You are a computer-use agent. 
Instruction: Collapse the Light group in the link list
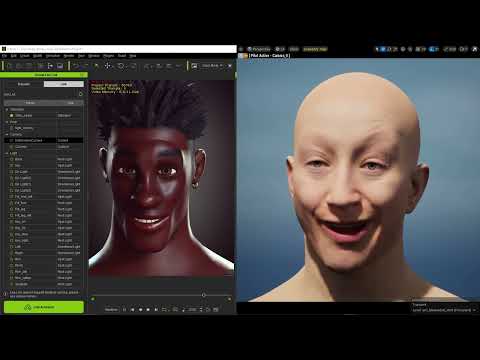(7, 153)
